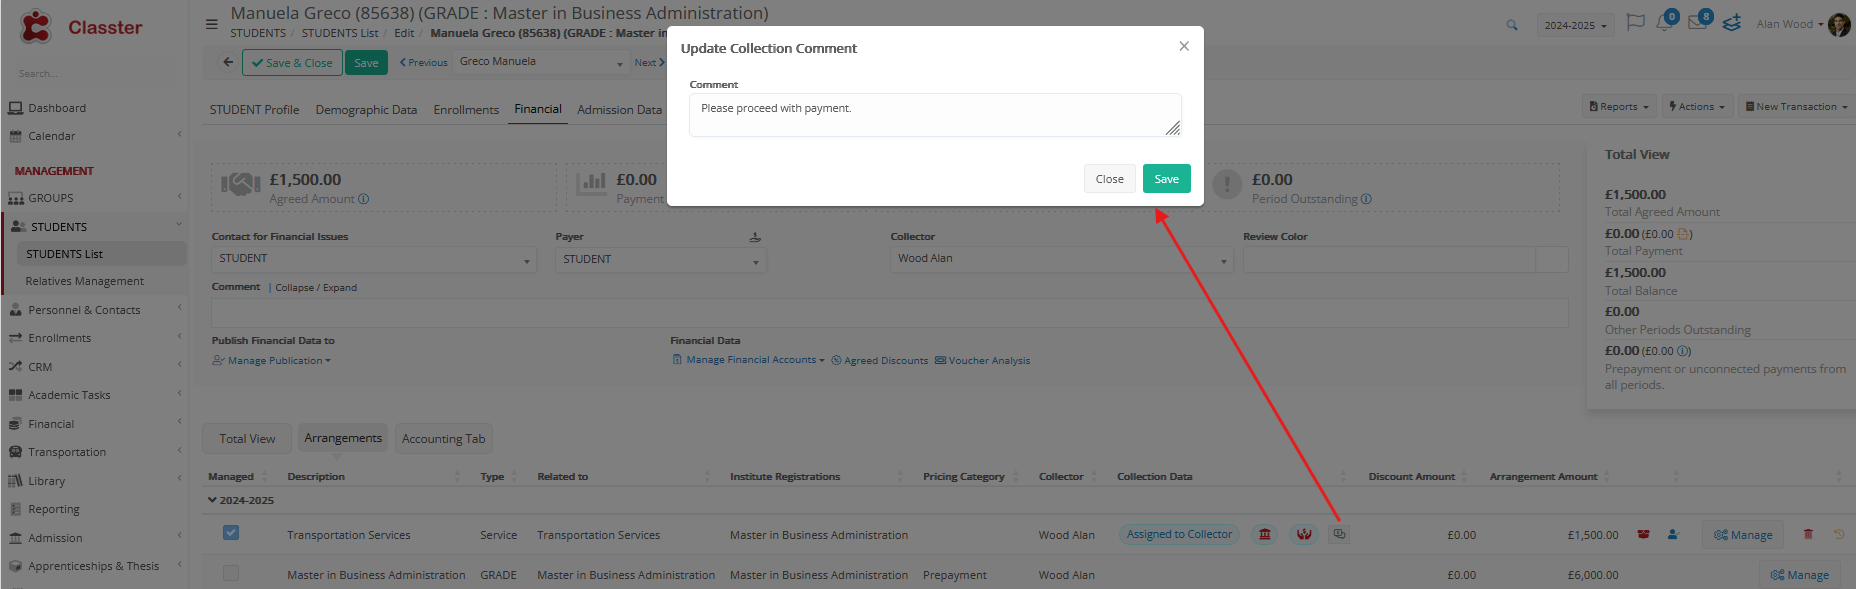Open the messages envelope icon

[x=1697, y=23]
